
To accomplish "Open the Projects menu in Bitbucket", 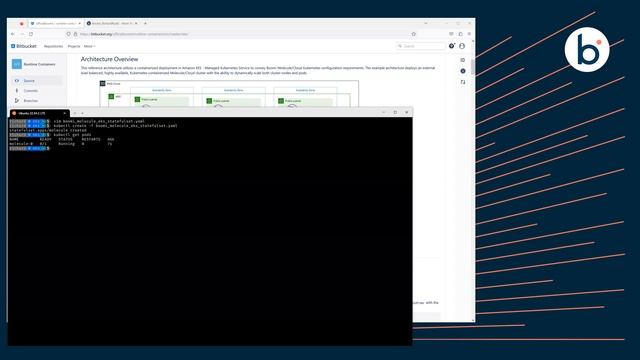I will pos(74,46).
